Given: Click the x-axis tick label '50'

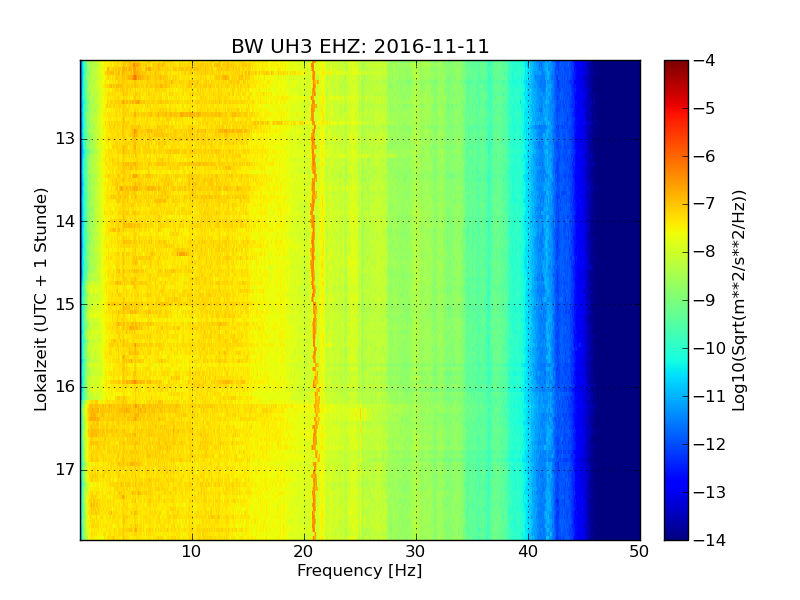Looking at the screenshot, I should click(x=639, y=552).
